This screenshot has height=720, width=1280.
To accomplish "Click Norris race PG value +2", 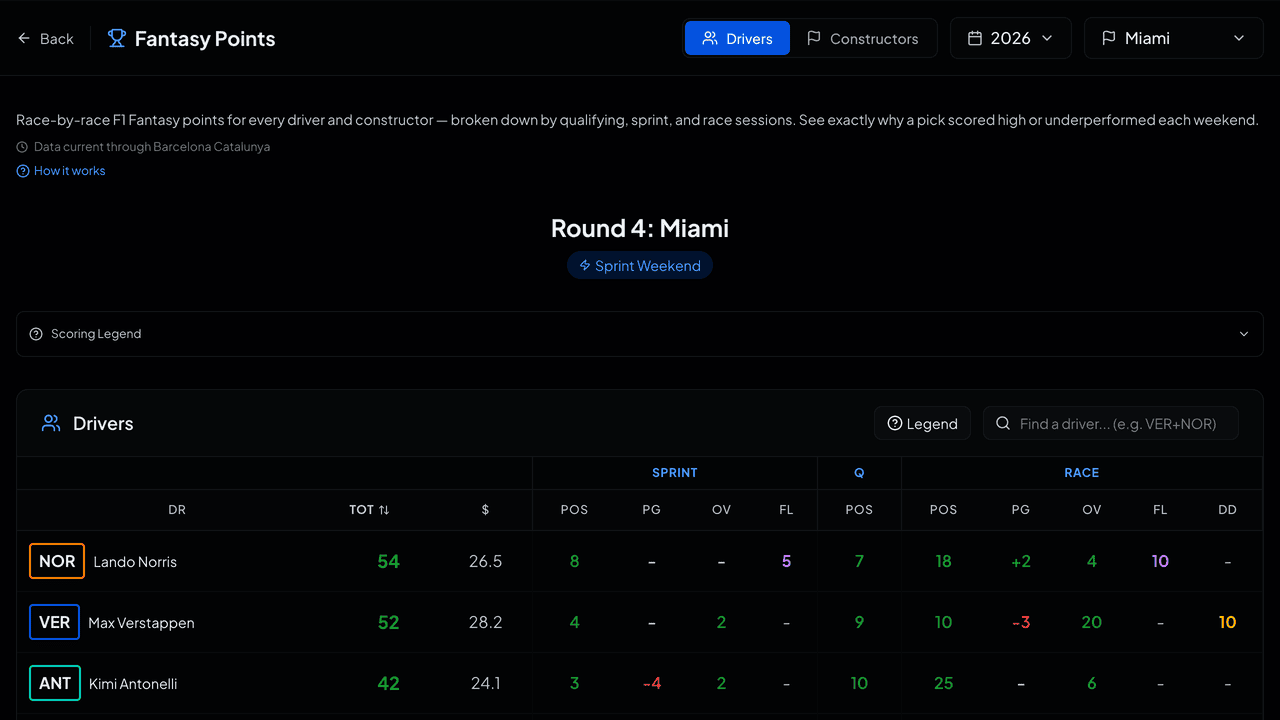I will tap(1020, 562).
